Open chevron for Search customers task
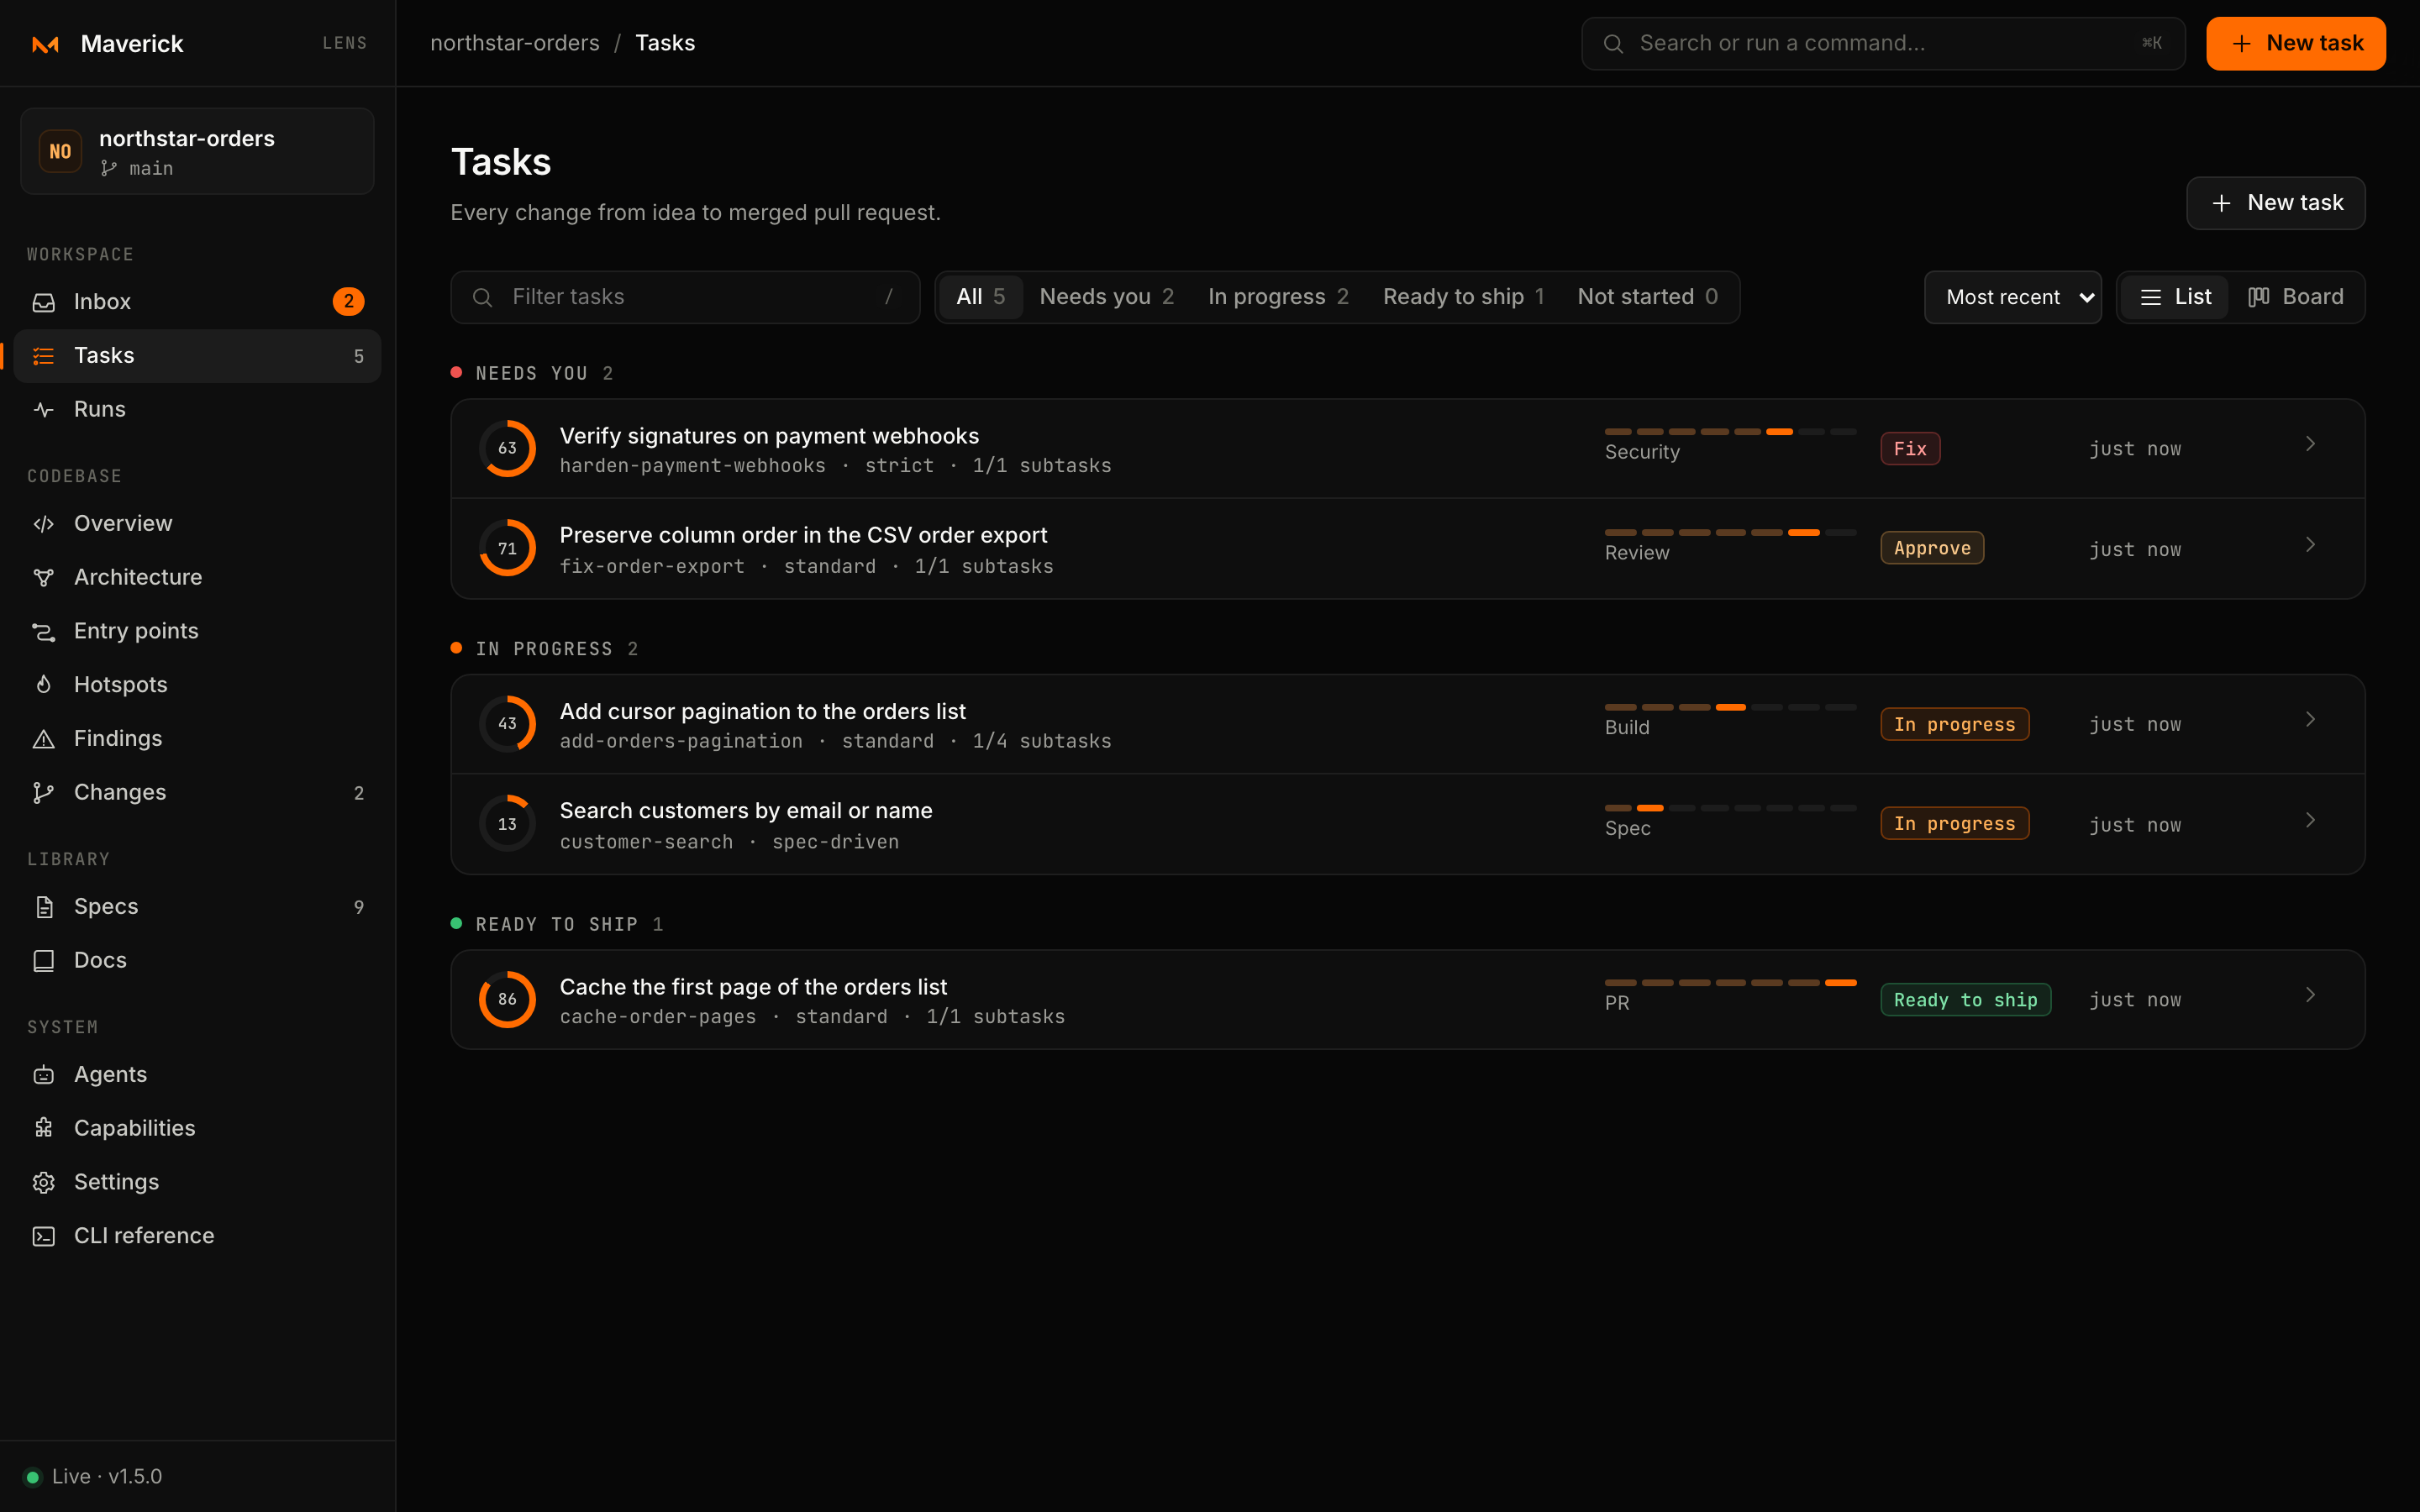This screenshot has width=2420, height=1512. 2310,820
